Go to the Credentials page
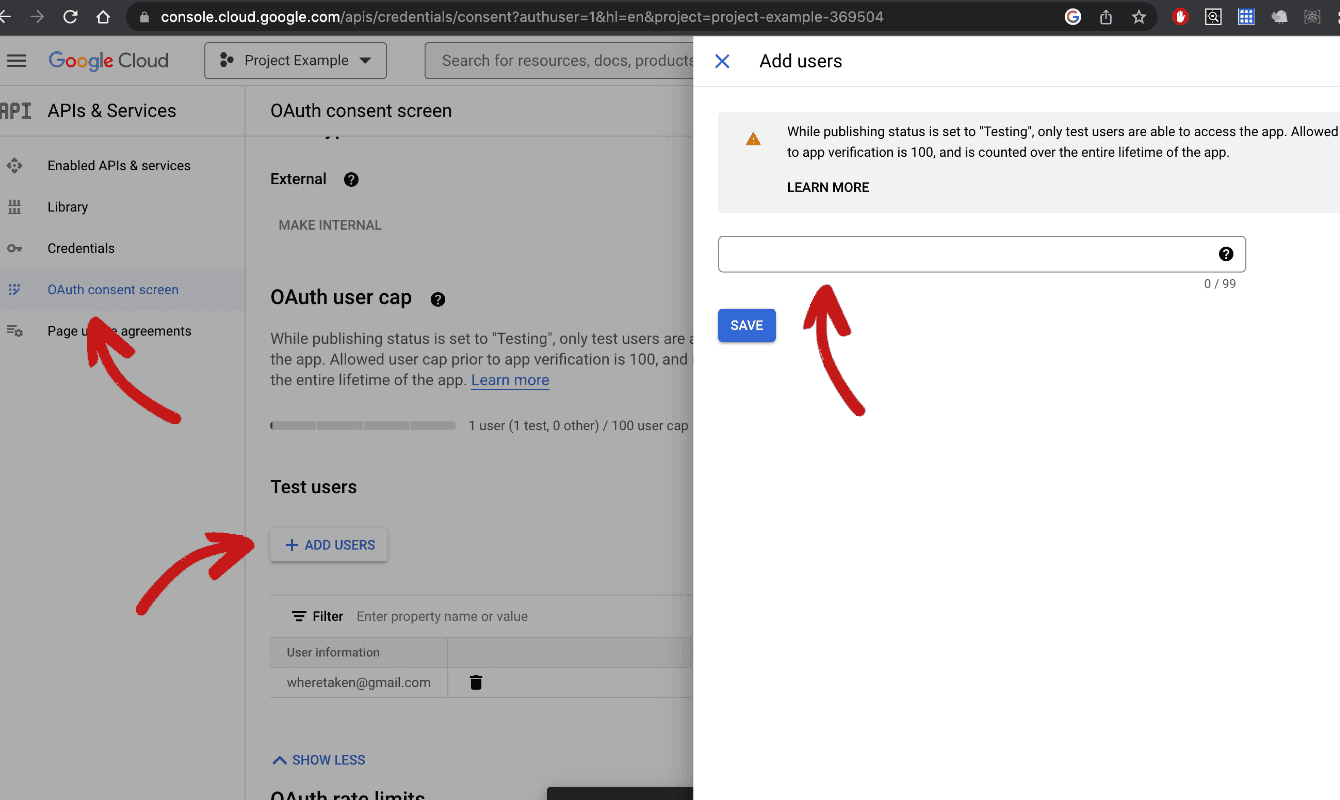This screenshot has width=1340, height=800. pos(81,249)
